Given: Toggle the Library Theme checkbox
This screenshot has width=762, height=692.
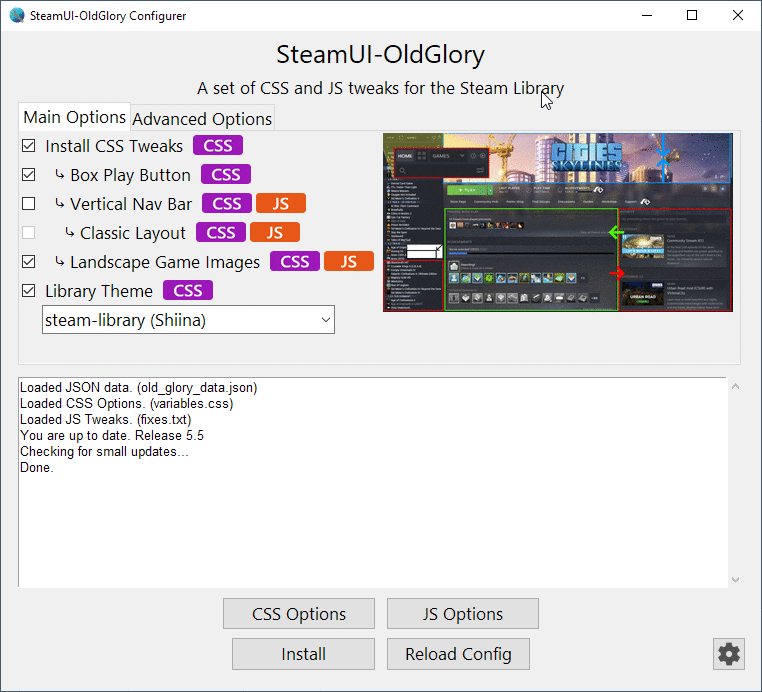Looking at the screenshot, I should [29, 291].
